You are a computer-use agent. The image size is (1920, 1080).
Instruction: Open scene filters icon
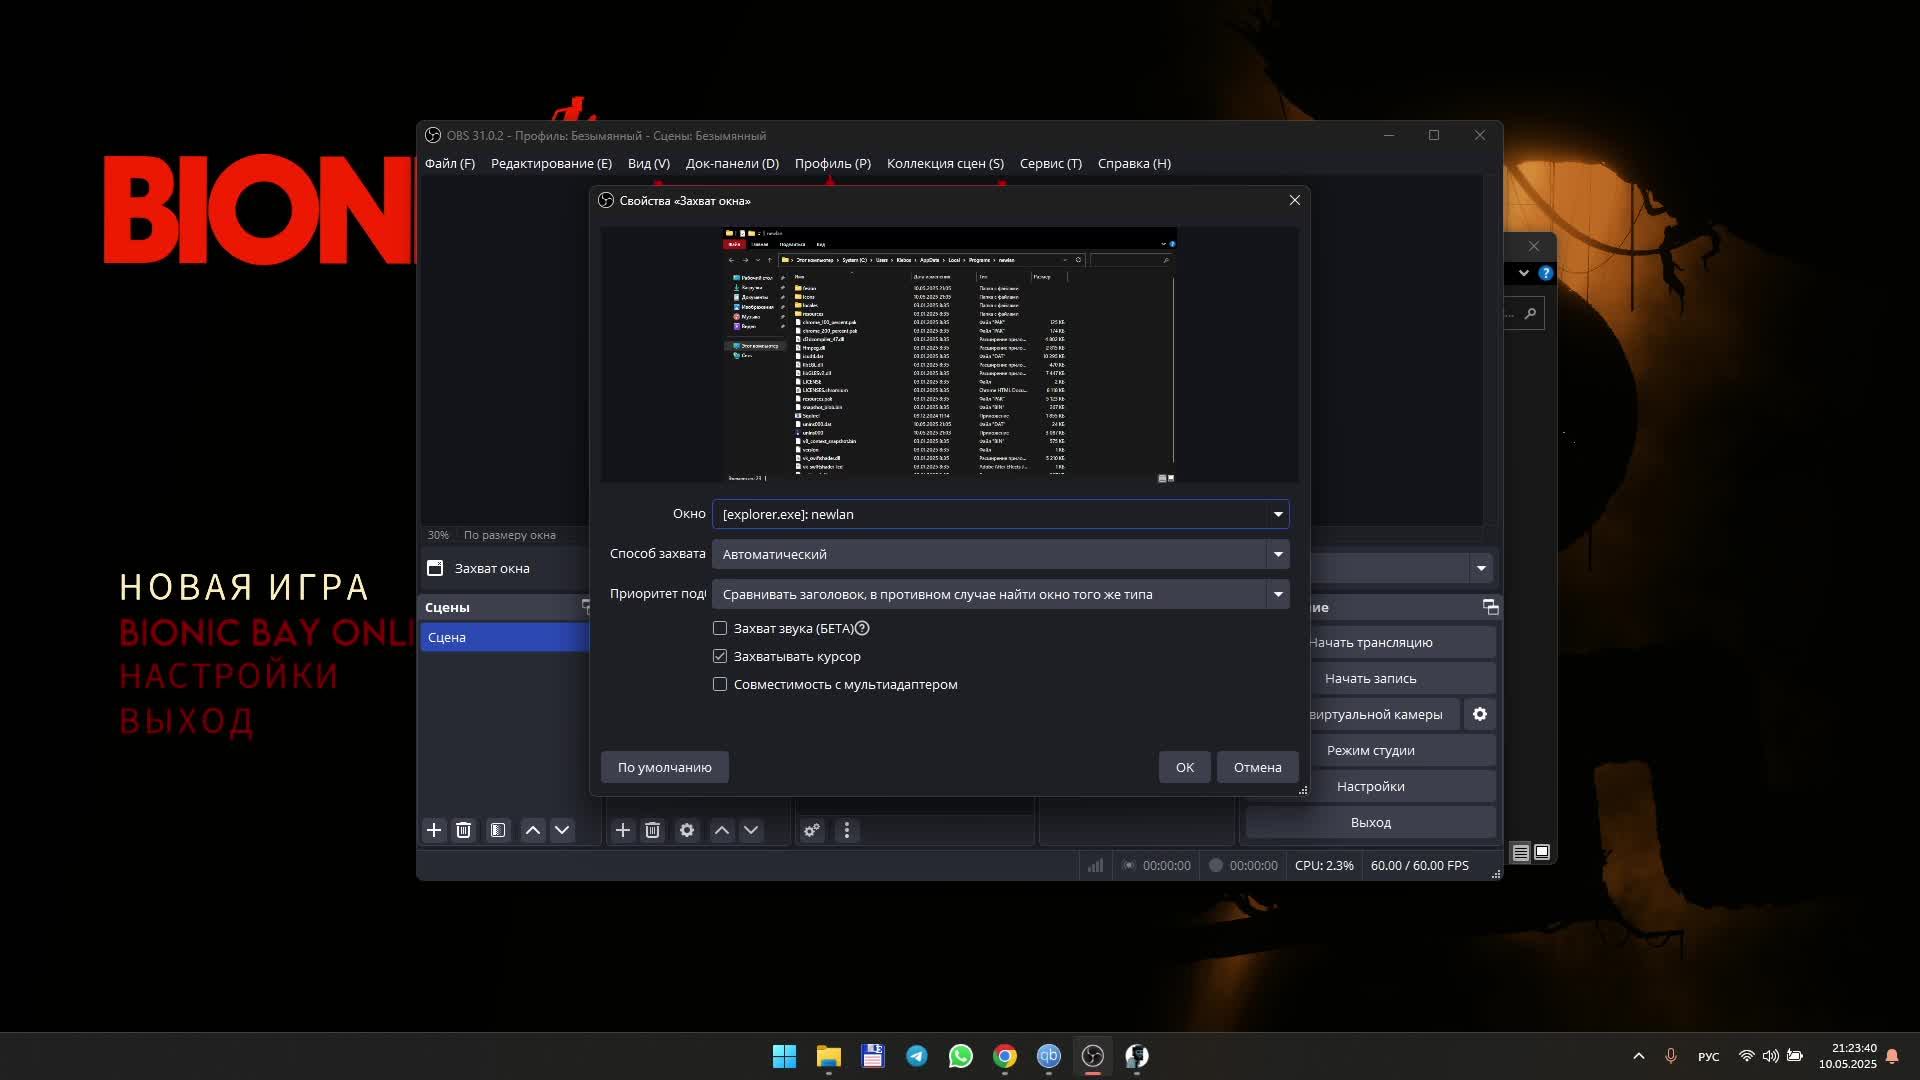[498, 830]
